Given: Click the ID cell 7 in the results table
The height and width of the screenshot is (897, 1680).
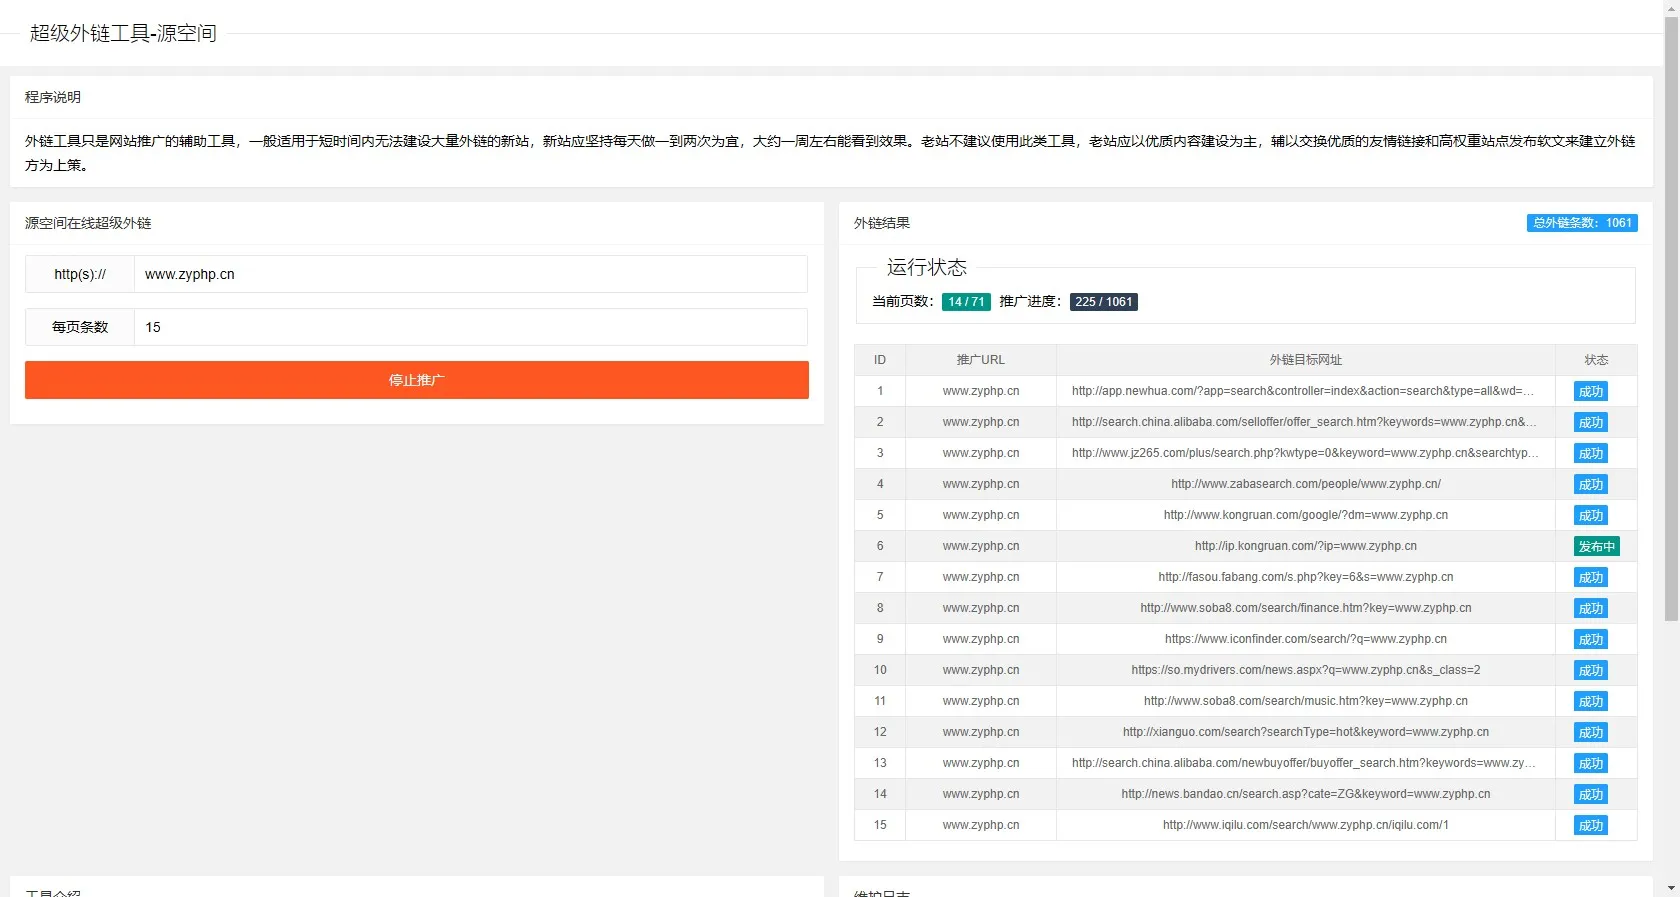Looking at the screenshot, I should coord(880,577).
